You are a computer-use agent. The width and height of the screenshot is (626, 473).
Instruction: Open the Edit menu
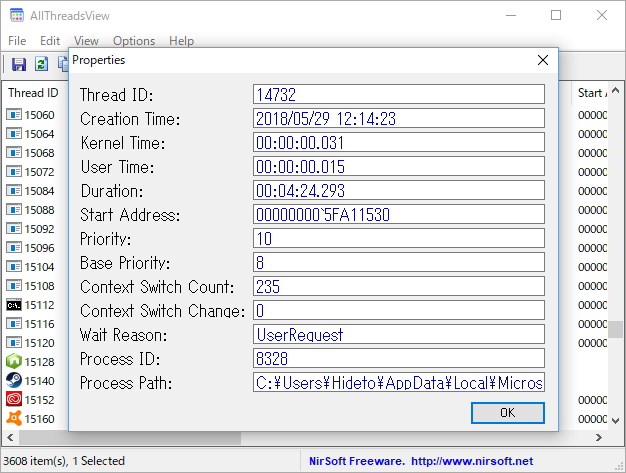click(50, 41)
